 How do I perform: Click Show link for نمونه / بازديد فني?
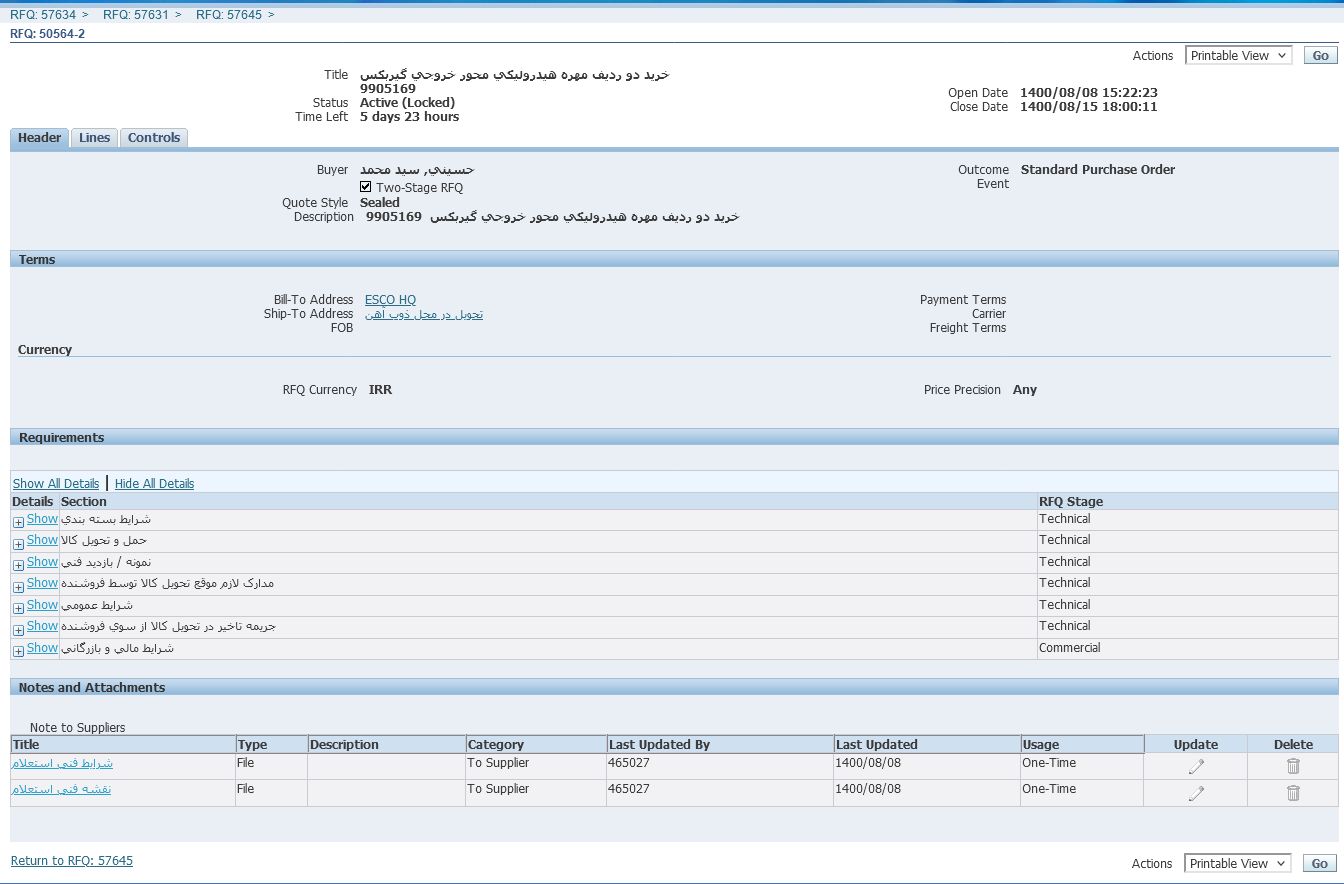point(42,562)
